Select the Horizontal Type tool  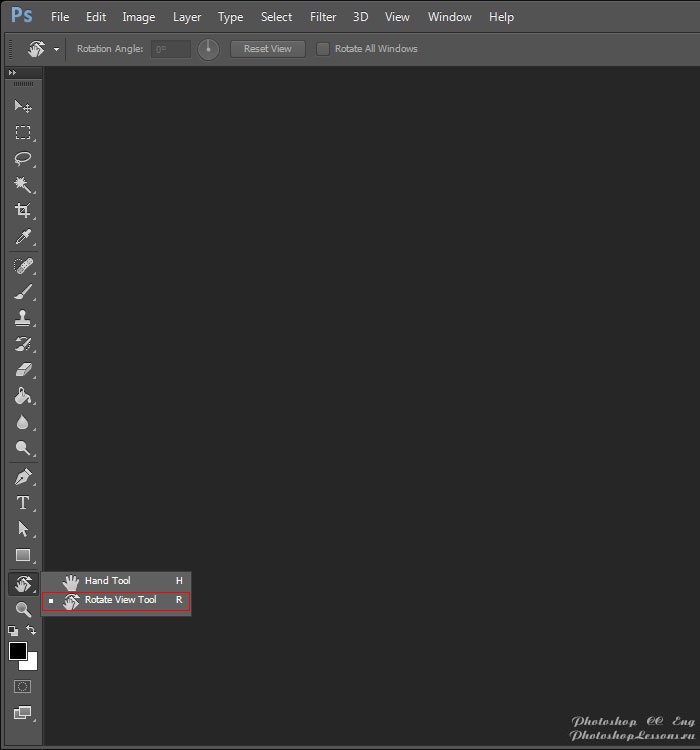click(22, 503)
